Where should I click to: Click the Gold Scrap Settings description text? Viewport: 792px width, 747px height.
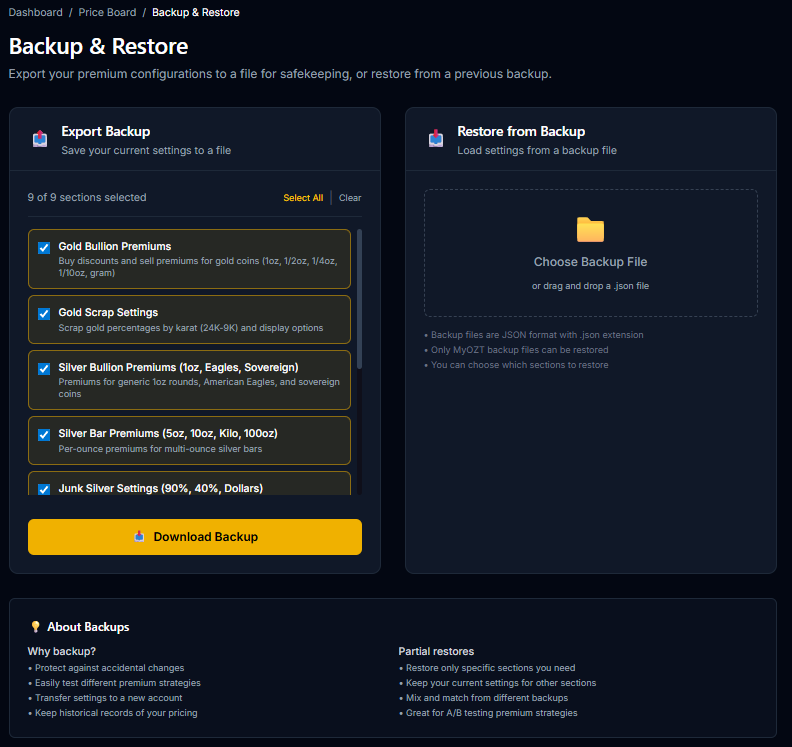[x=190, y=328]
